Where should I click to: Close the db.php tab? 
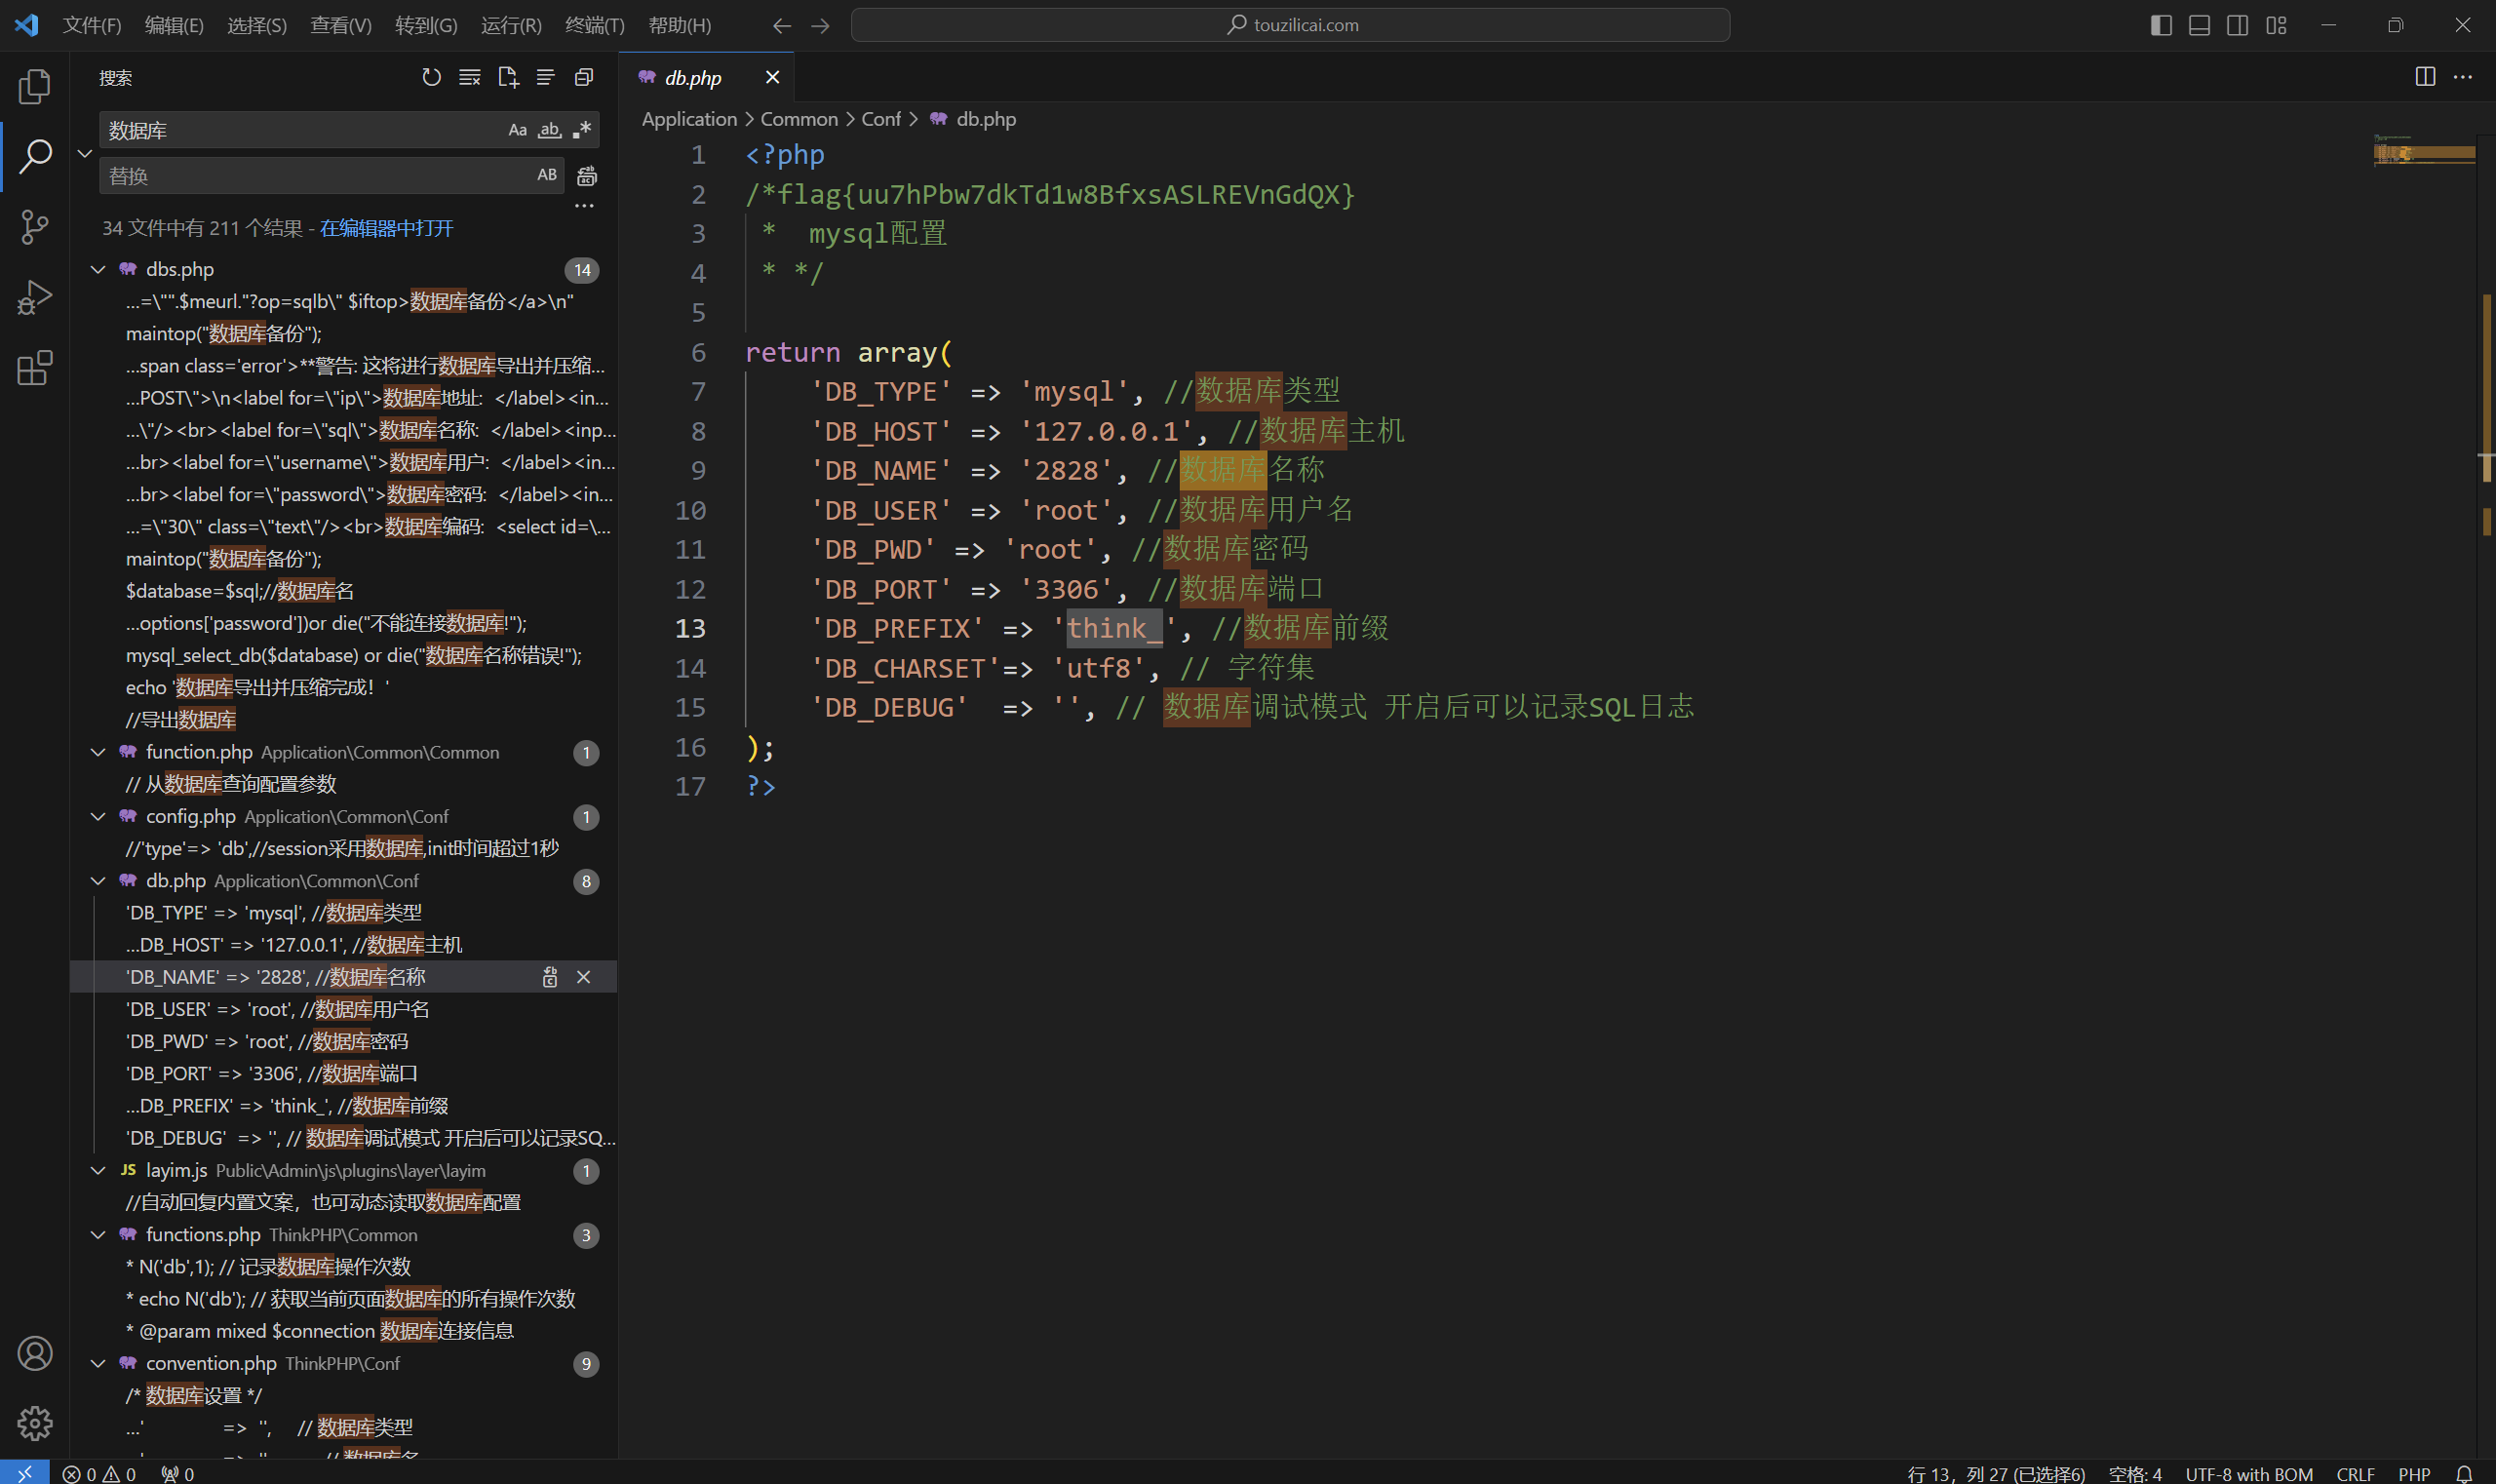pos(772,77)
